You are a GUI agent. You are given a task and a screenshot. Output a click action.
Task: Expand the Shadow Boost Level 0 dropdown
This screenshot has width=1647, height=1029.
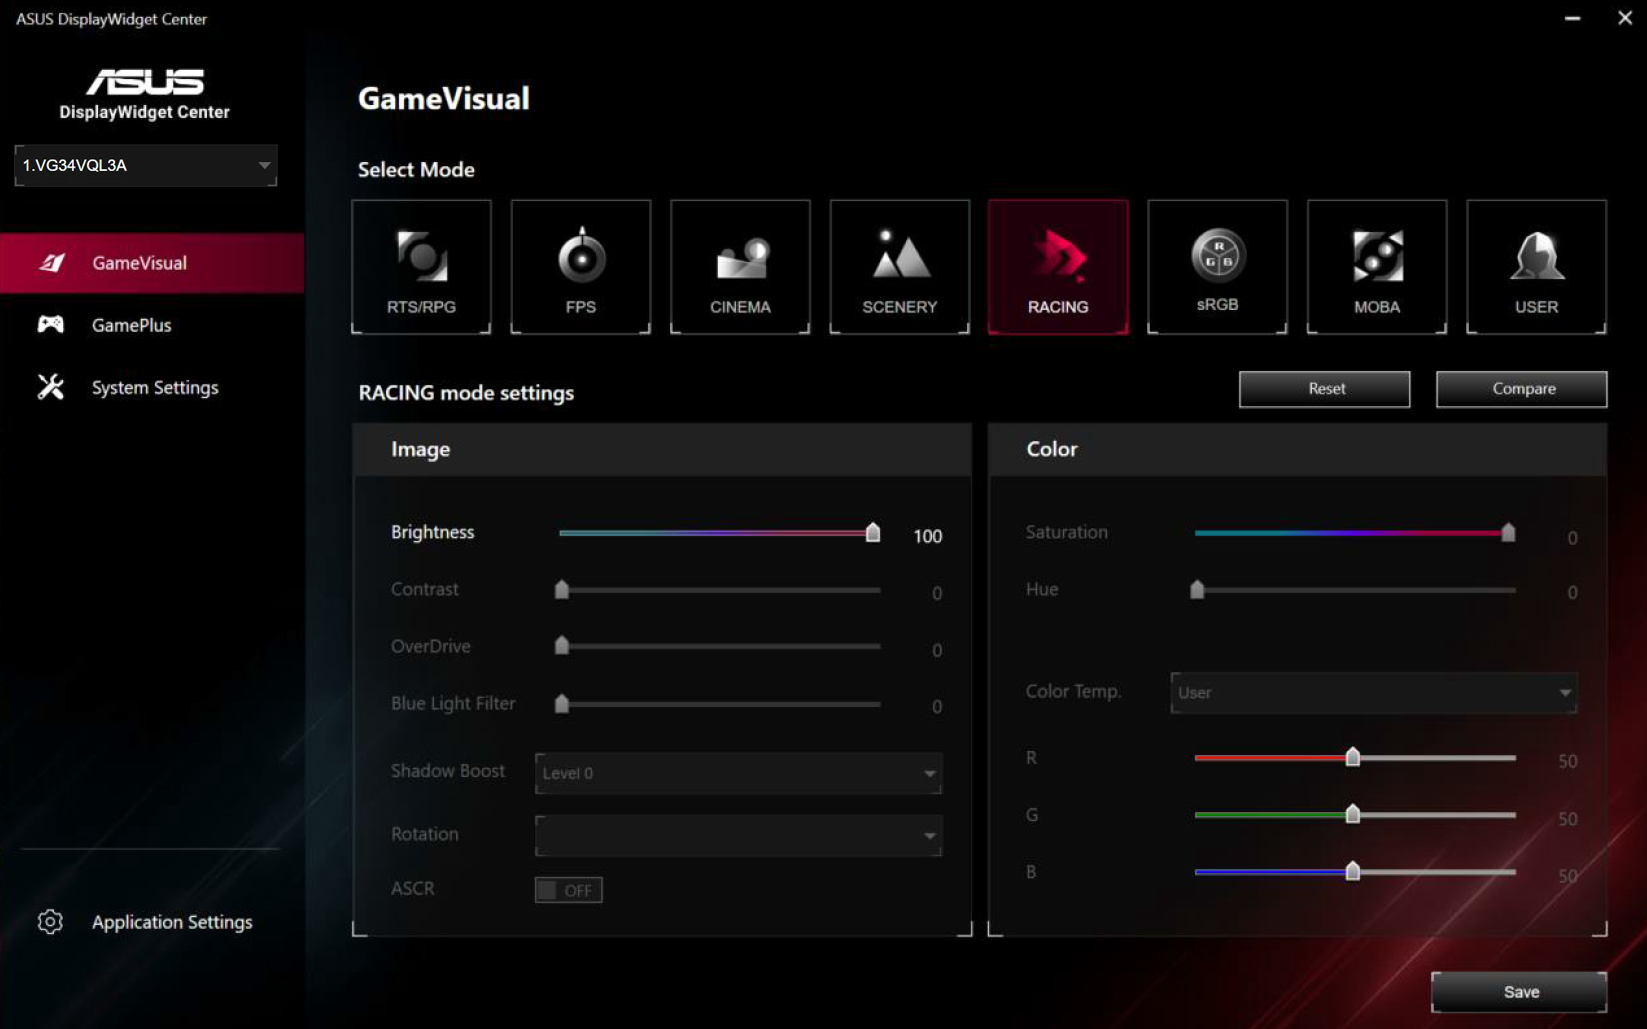point(738,773)
